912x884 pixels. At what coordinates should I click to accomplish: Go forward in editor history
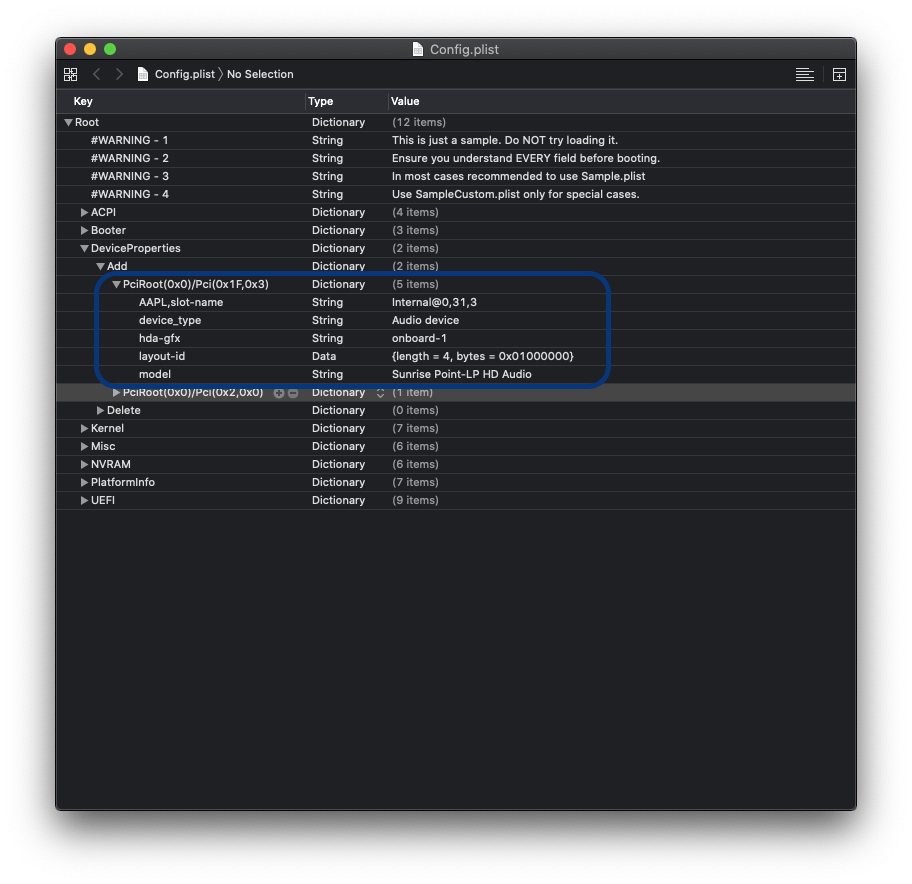pos(119,74)
